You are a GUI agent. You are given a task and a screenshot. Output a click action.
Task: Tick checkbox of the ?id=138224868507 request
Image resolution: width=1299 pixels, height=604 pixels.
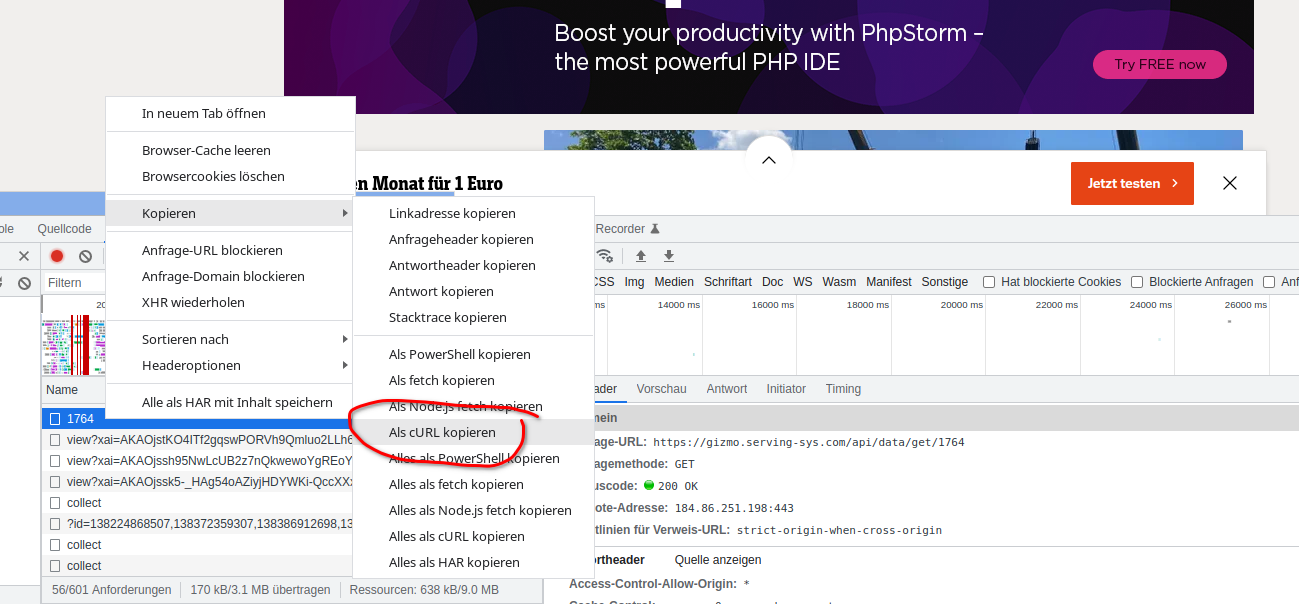pos(56,524)
